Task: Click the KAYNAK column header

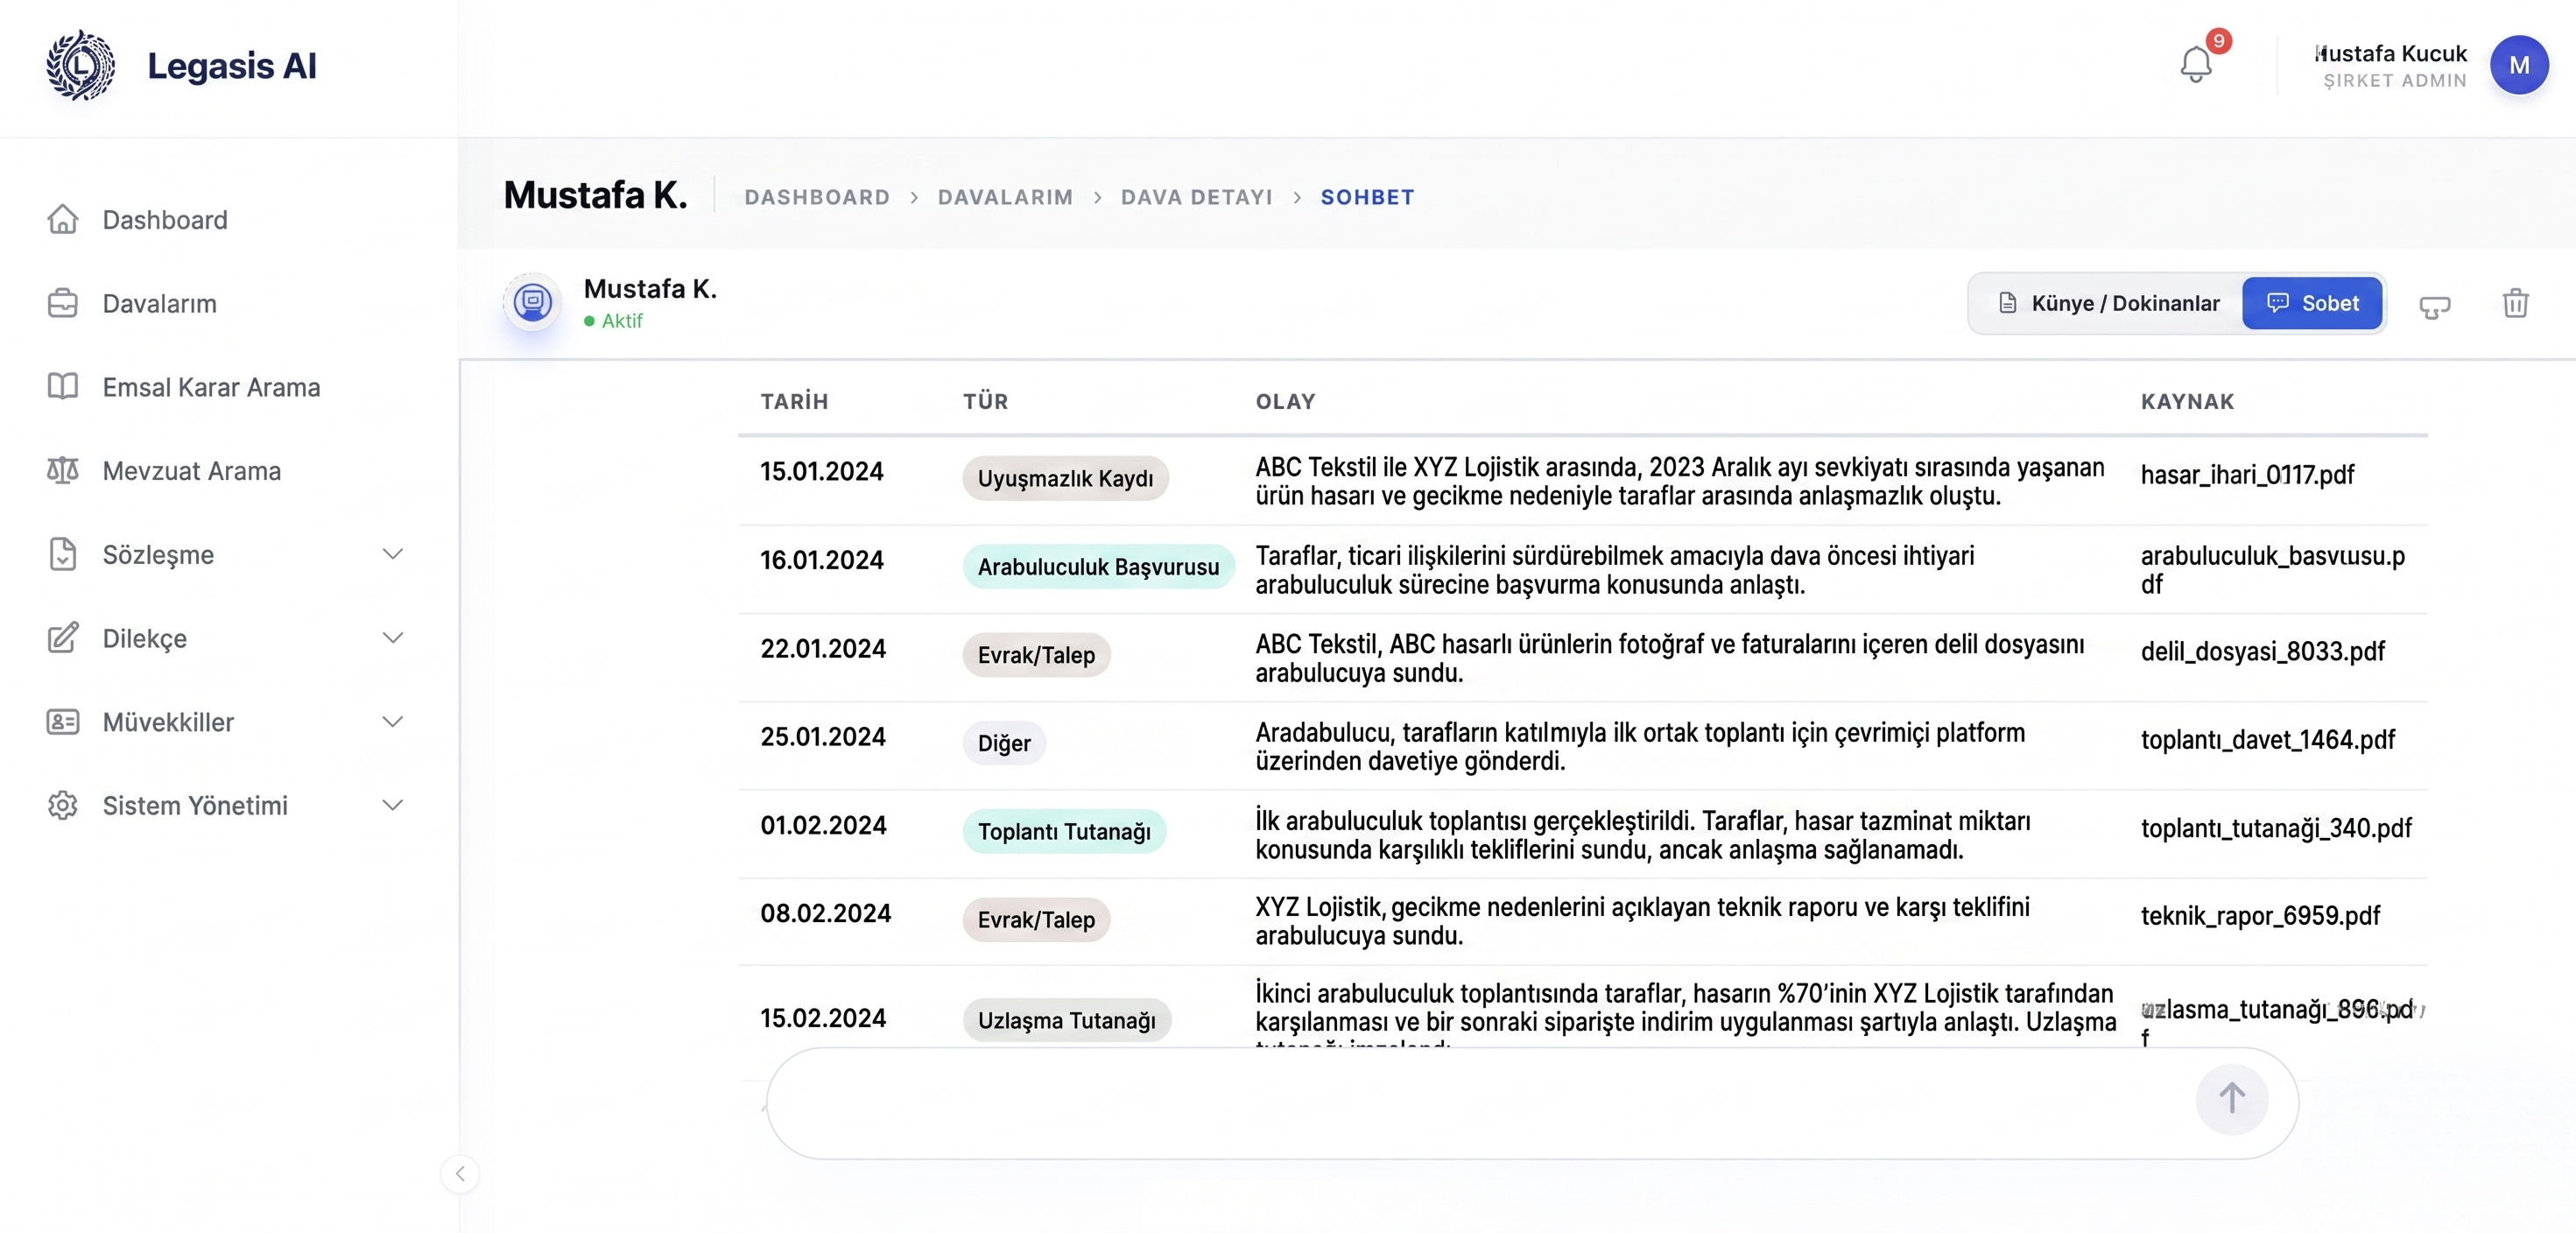Action: tap(2187, 402)
